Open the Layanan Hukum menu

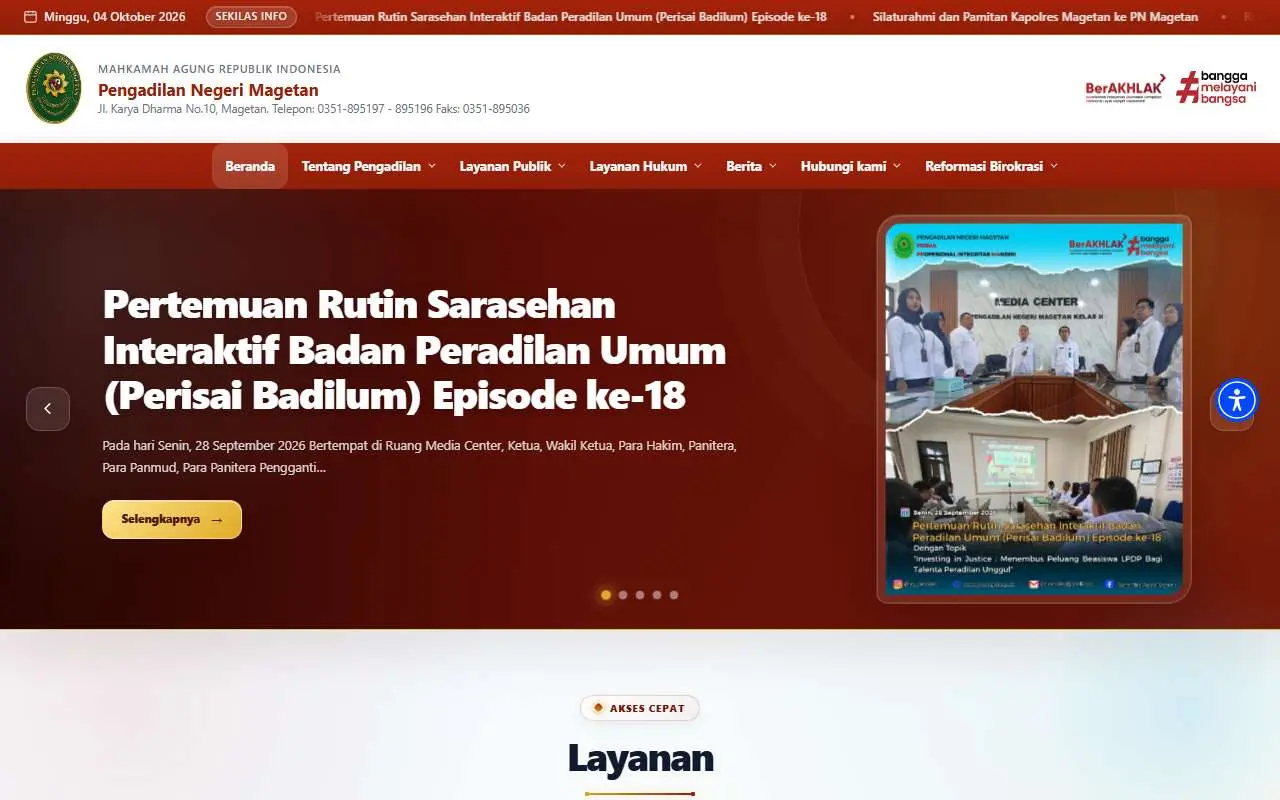[x=646, y=166]
